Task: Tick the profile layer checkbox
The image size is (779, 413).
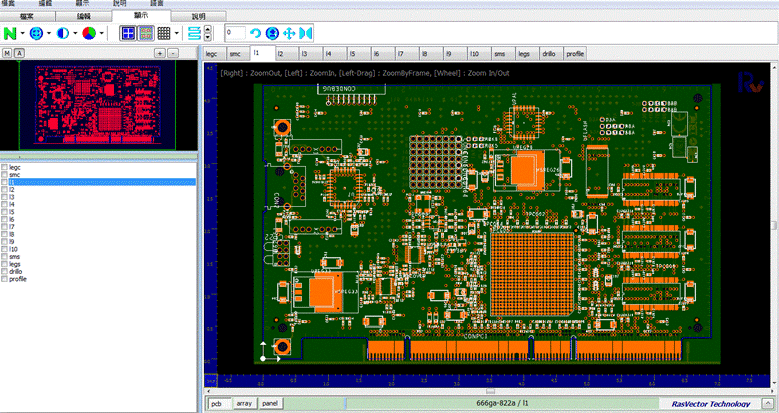Action: [x=5, y=279]
